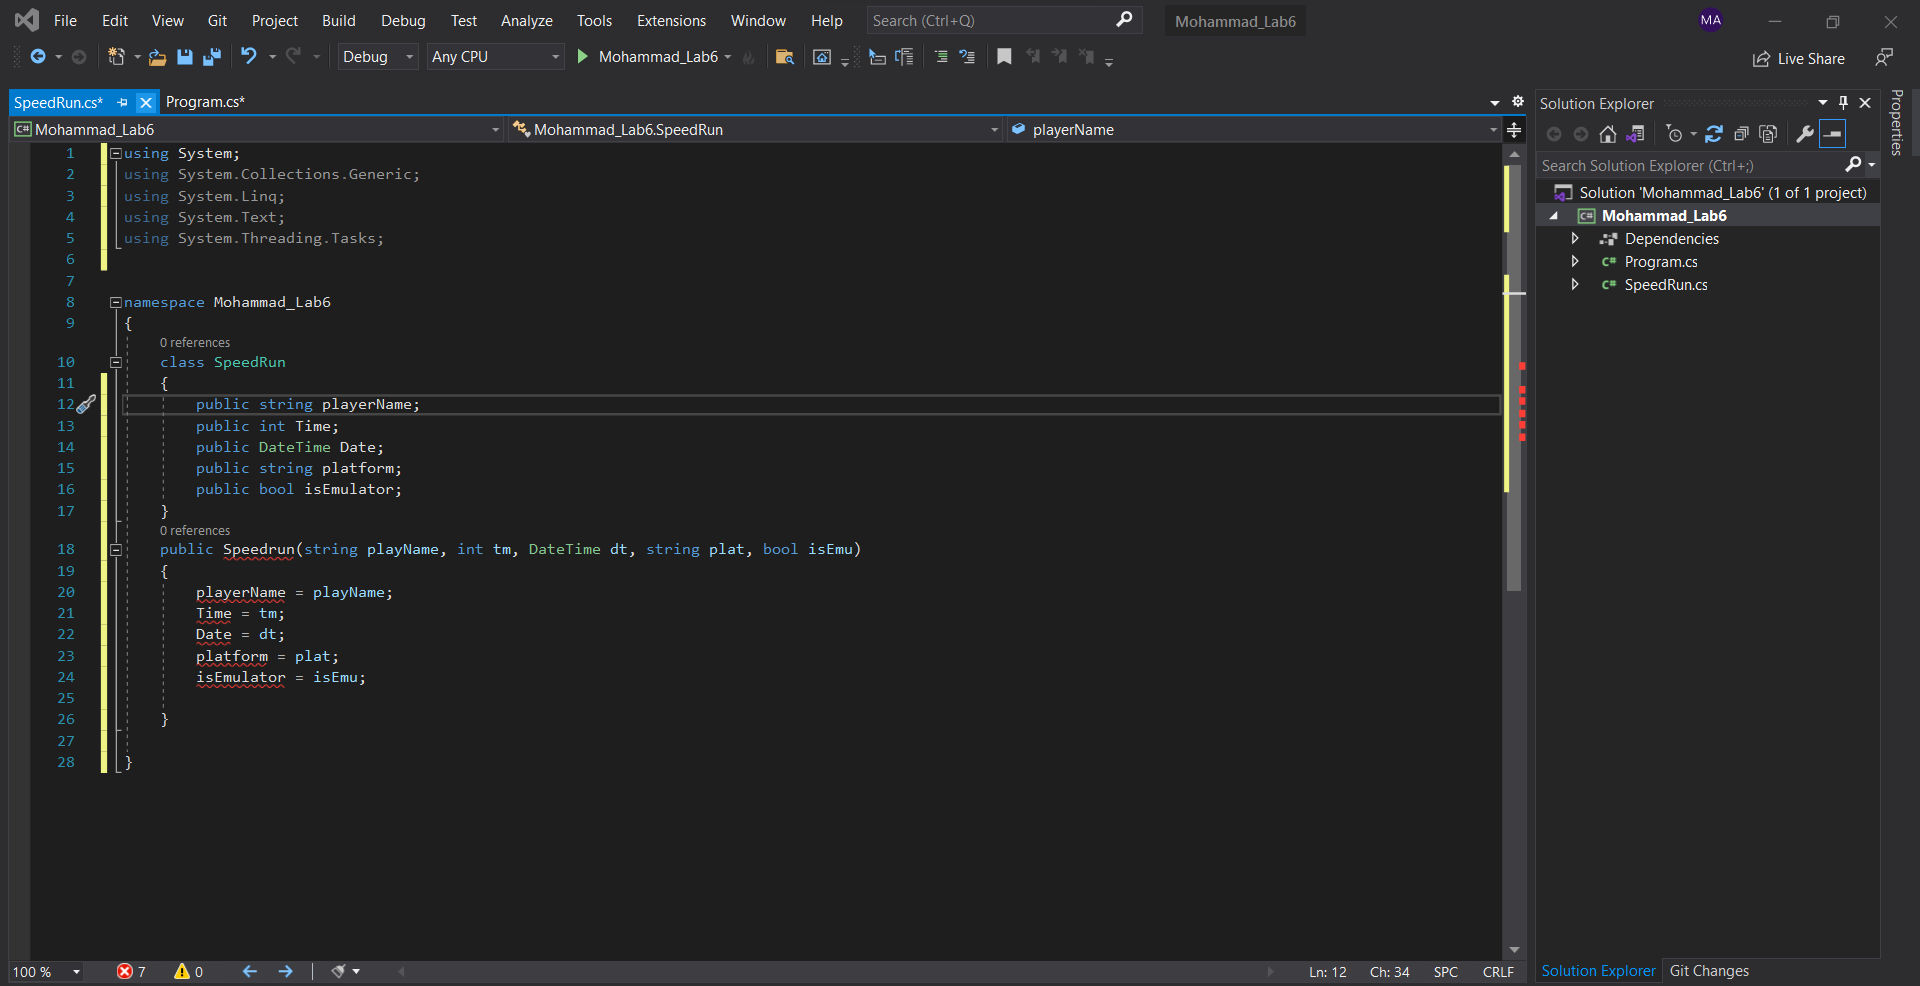Click the Solution Explorer Home icon
Image resolution: width=1920 pixels, height=986 pixels.
click(1608, 134)
